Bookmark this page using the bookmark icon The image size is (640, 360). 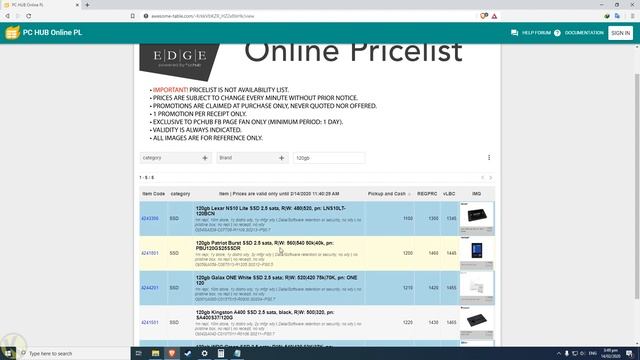pos(133,16)
